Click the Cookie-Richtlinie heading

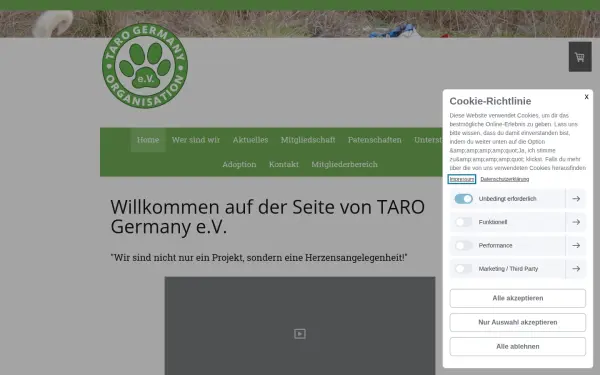click(x=490, y=101)
